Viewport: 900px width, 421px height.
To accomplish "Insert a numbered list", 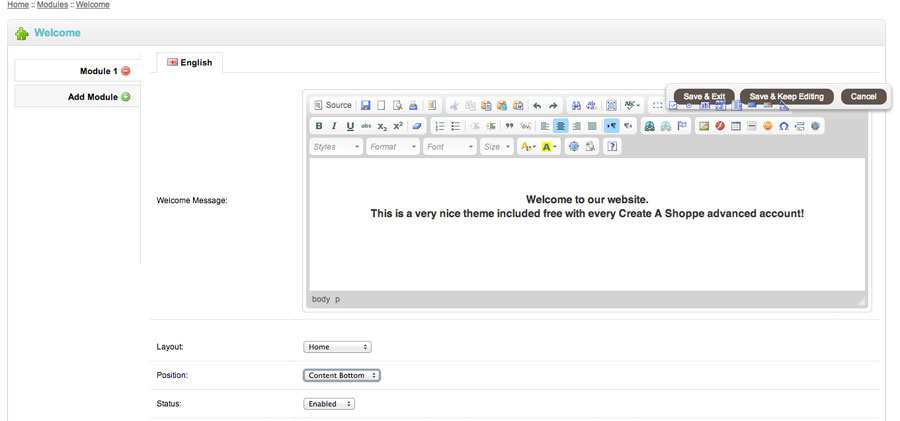I will tap(440, 126).
